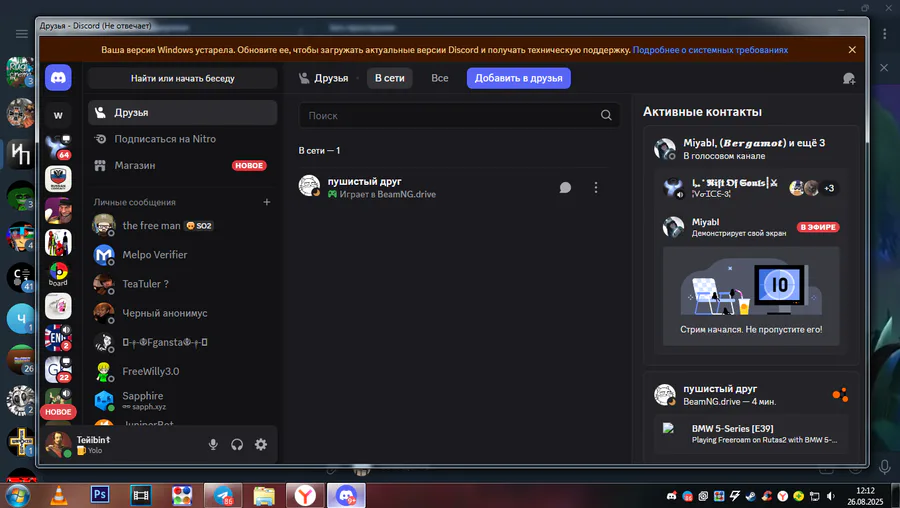Open Discord home via the logo icon
This screenshot has width=900, height=508.
tap(58, 77)
